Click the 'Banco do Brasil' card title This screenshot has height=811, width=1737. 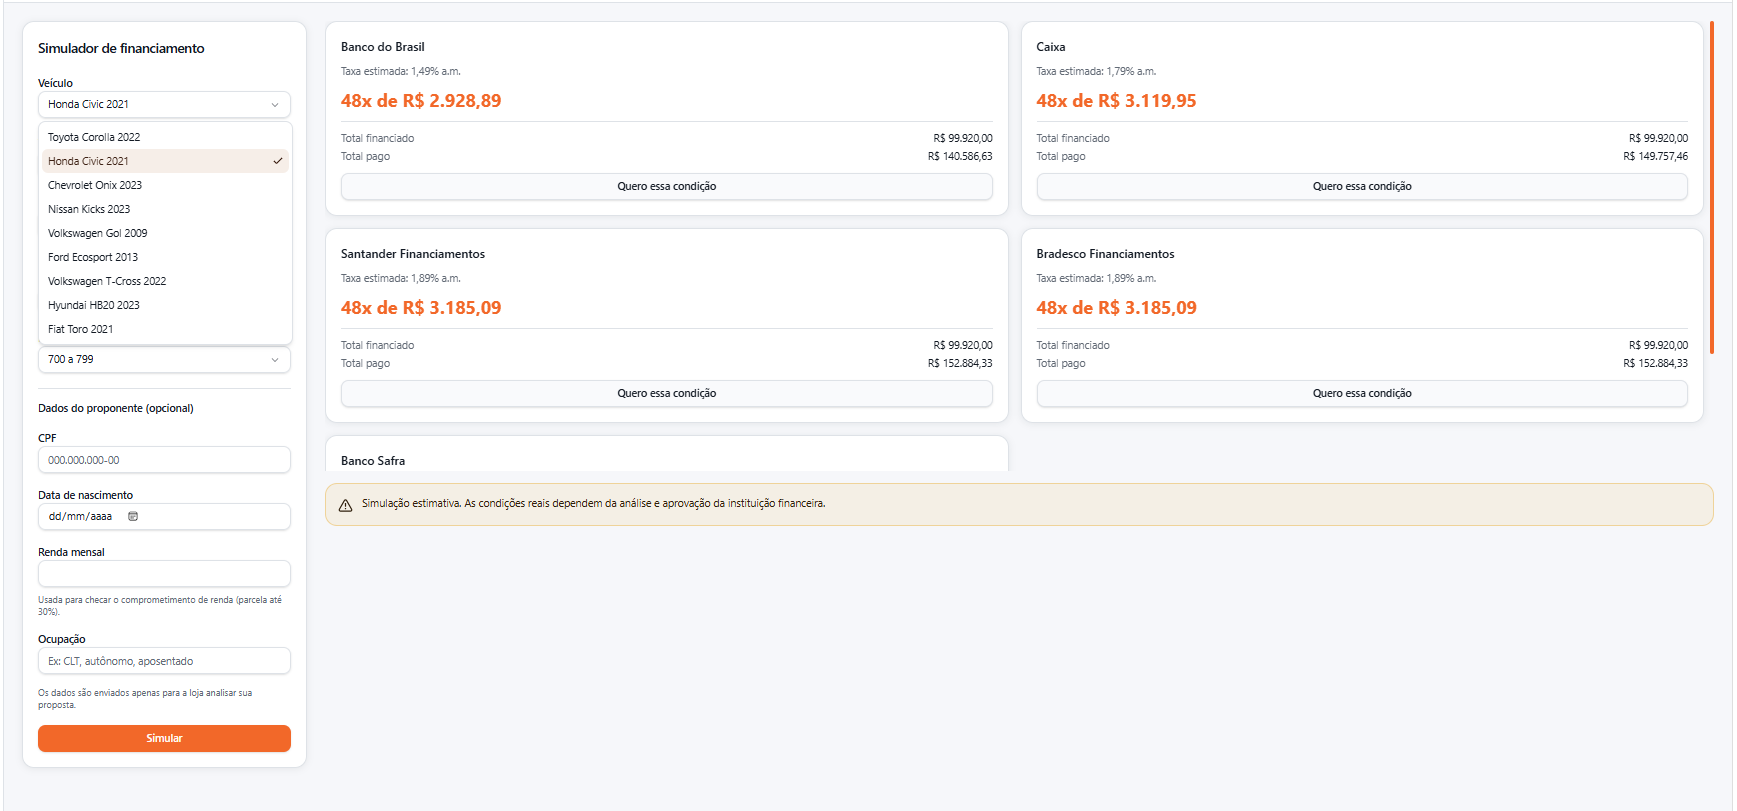coord(383,47)
